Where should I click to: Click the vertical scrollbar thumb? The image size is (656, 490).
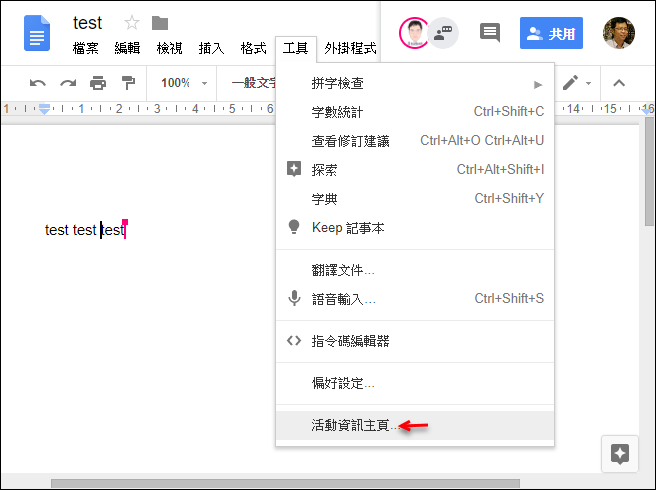tap(649, 172)
